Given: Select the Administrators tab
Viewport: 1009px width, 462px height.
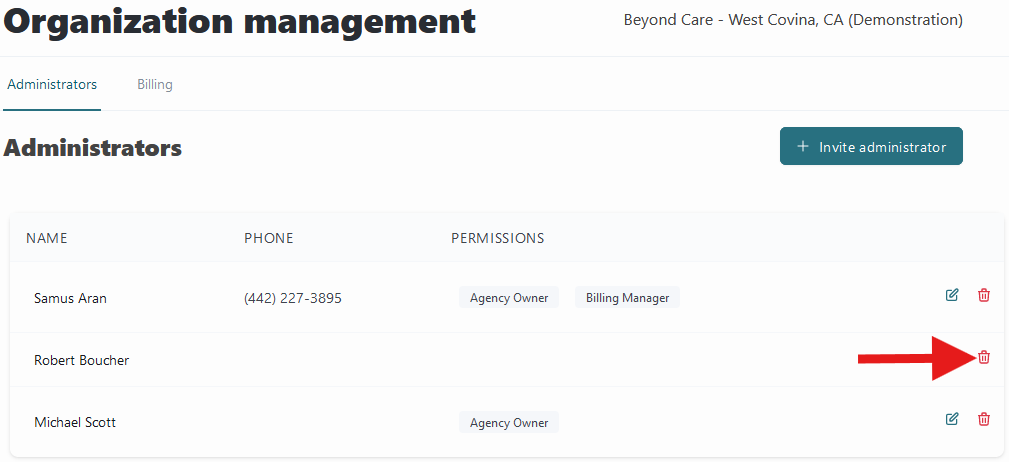Looking at the screenshot, I should point(52,84).
